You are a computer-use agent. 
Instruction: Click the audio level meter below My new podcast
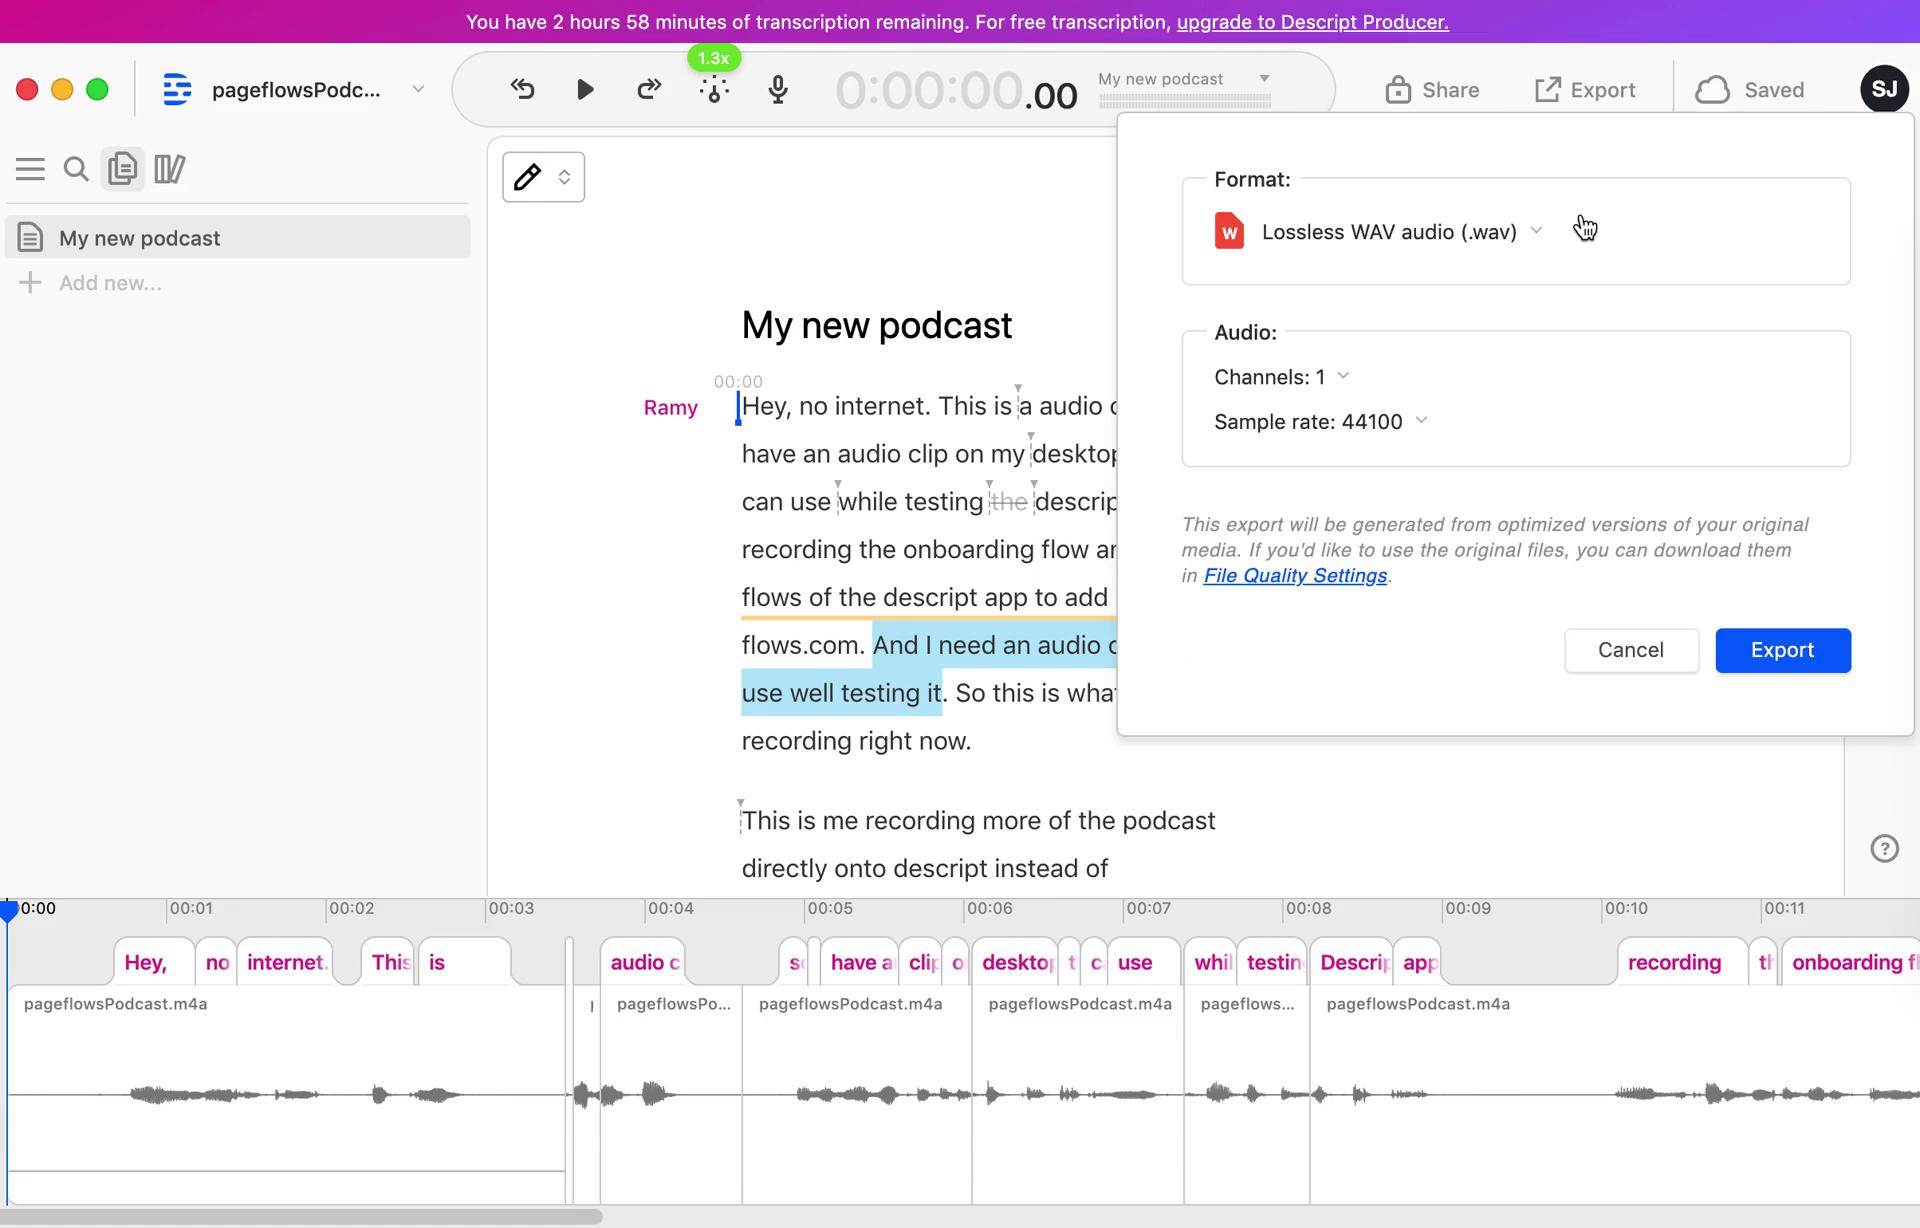point(1185,101)
